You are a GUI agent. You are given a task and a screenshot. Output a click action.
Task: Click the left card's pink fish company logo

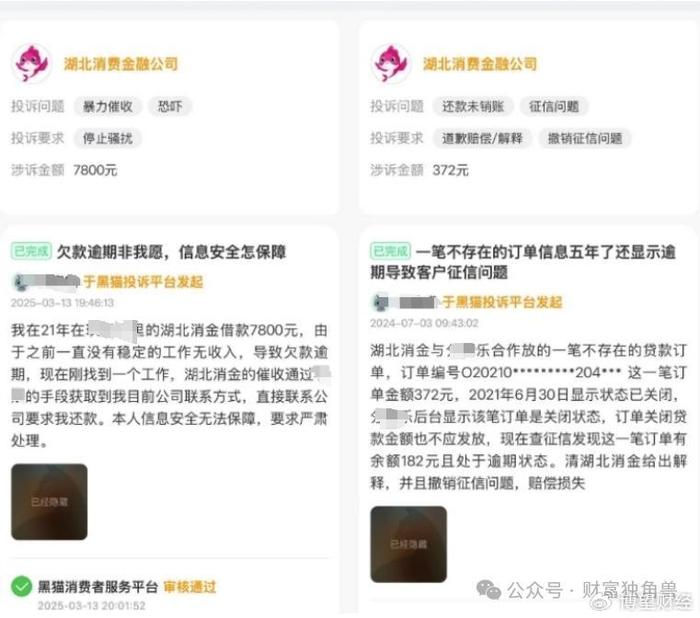tap(31, 63)
